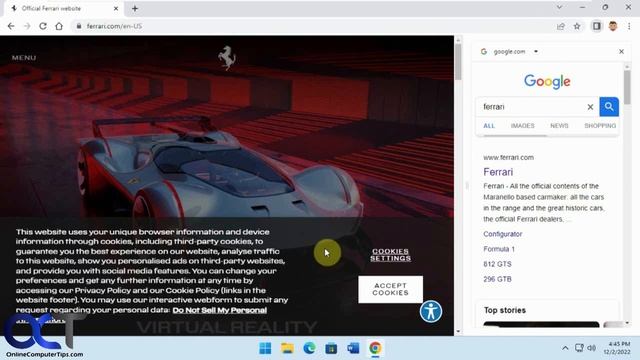Open Do Not Sell My Personal link
This screenshot has height=360, width=640.
pos(220,310)
